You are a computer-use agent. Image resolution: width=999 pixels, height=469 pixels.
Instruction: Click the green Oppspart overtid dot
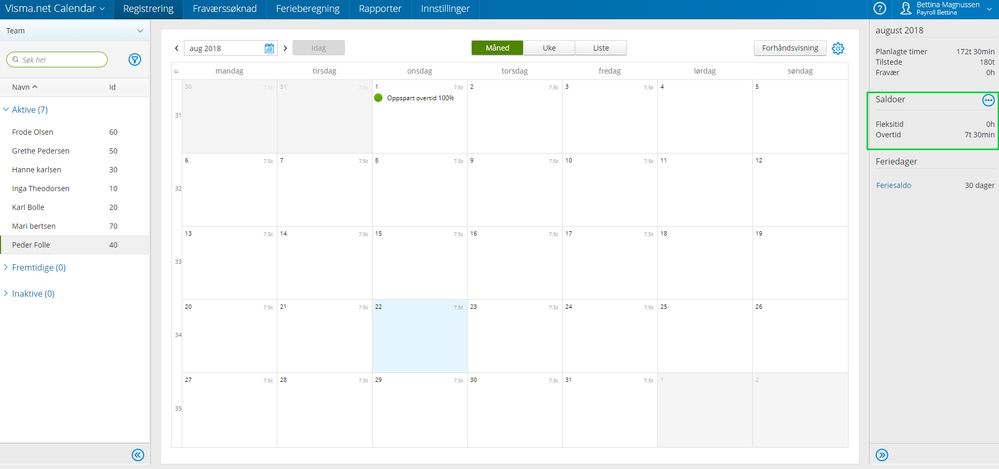(378, 97)
